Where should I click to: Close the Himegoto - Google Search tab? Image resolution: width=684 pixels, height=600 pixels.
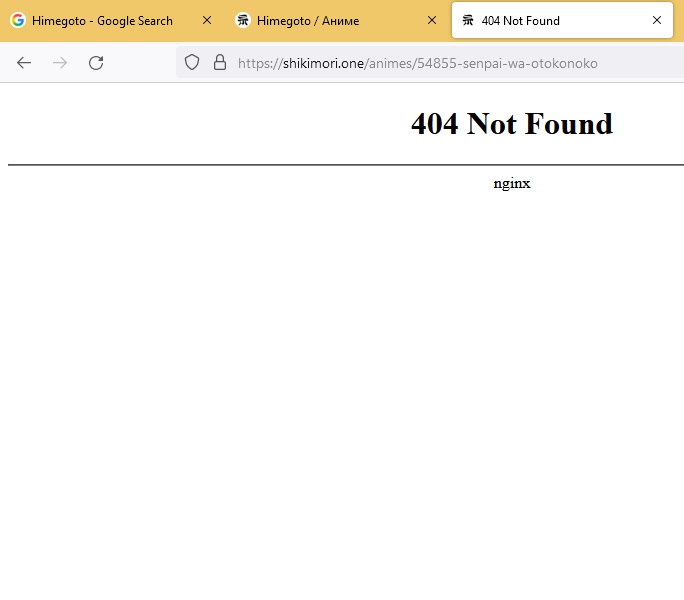207,20
